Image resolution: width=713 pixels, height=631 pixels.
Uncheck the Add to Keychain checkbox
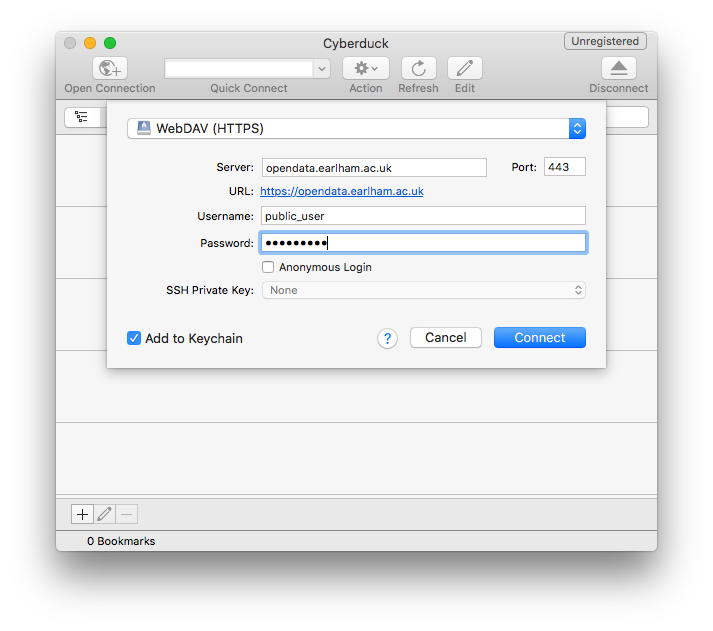click(x=134, y=338)
